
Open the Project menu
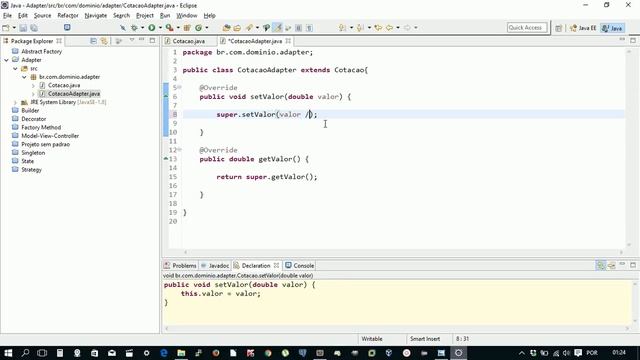tap(145, 16)
